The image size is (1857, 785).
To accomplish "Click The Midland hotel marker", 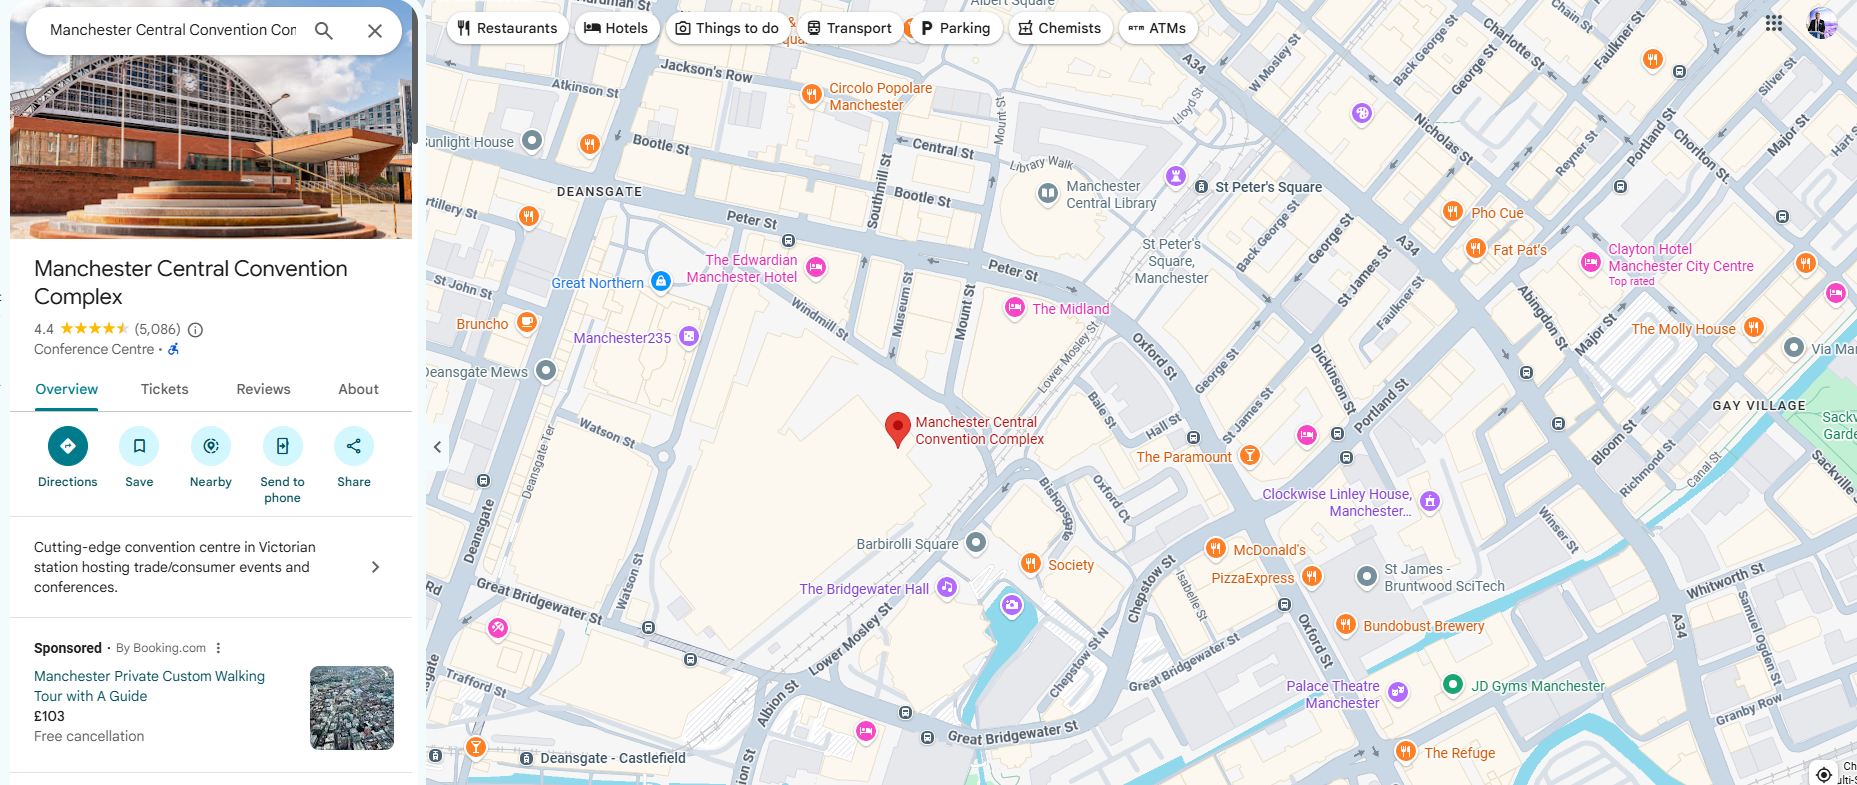I will coord(1015,307).
